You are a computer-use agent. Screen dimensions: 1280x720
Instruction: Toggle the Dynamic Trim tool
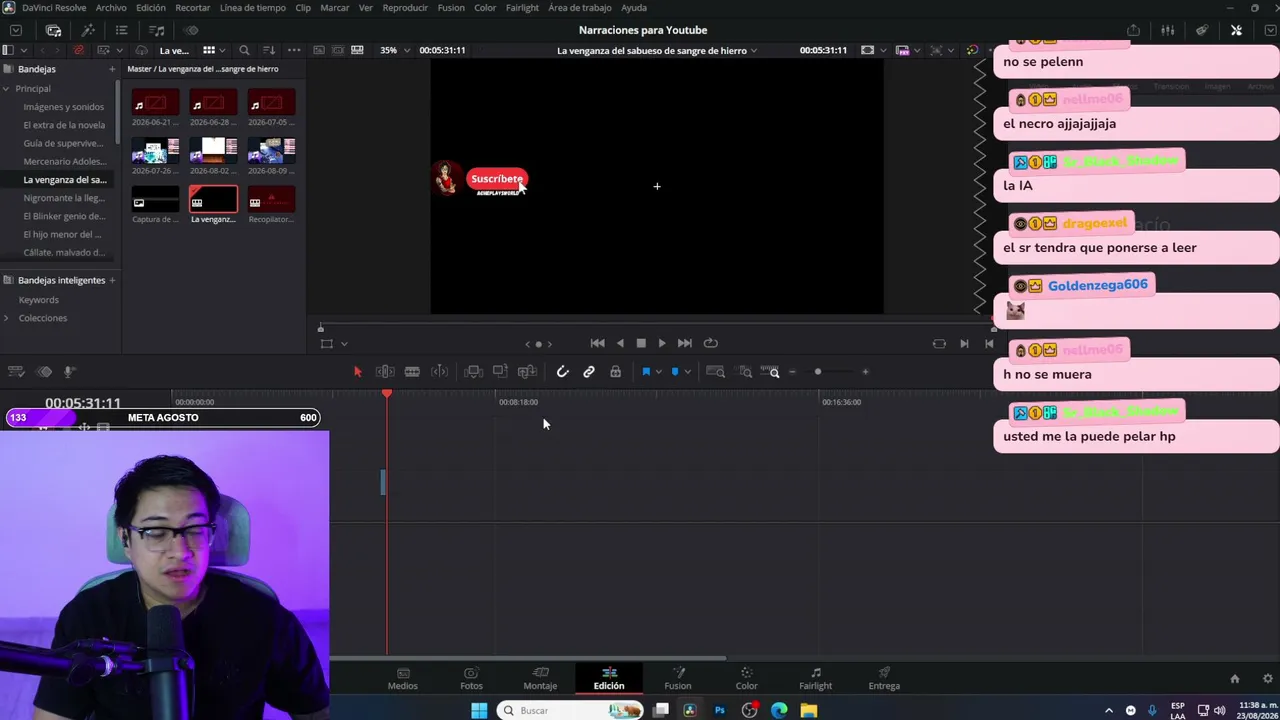(x=439, y=372)
